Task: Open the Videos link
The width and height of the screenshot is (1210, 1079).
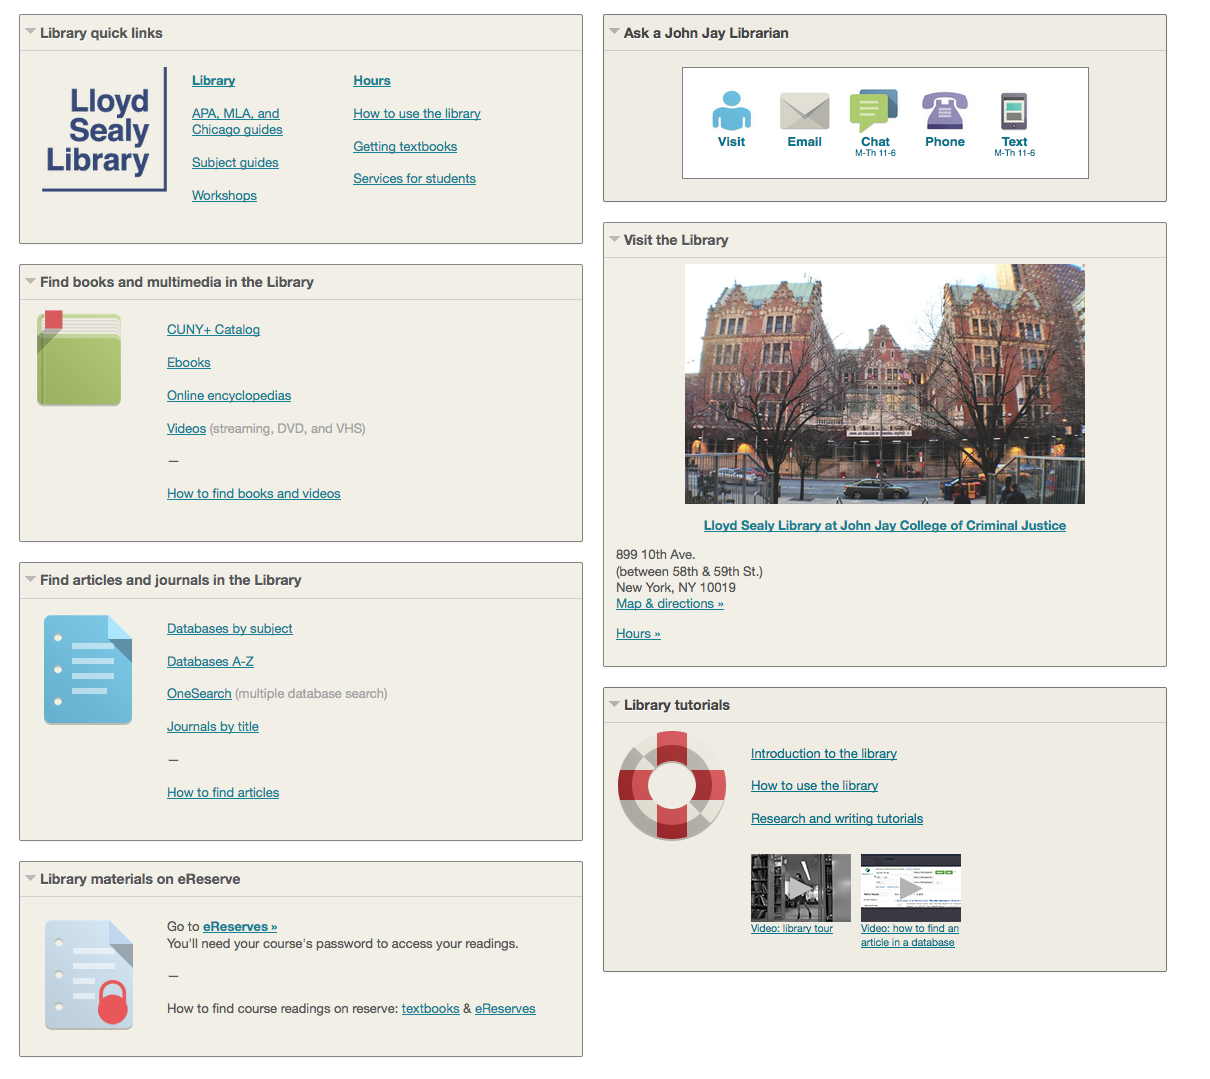Action: pos(186,428)
